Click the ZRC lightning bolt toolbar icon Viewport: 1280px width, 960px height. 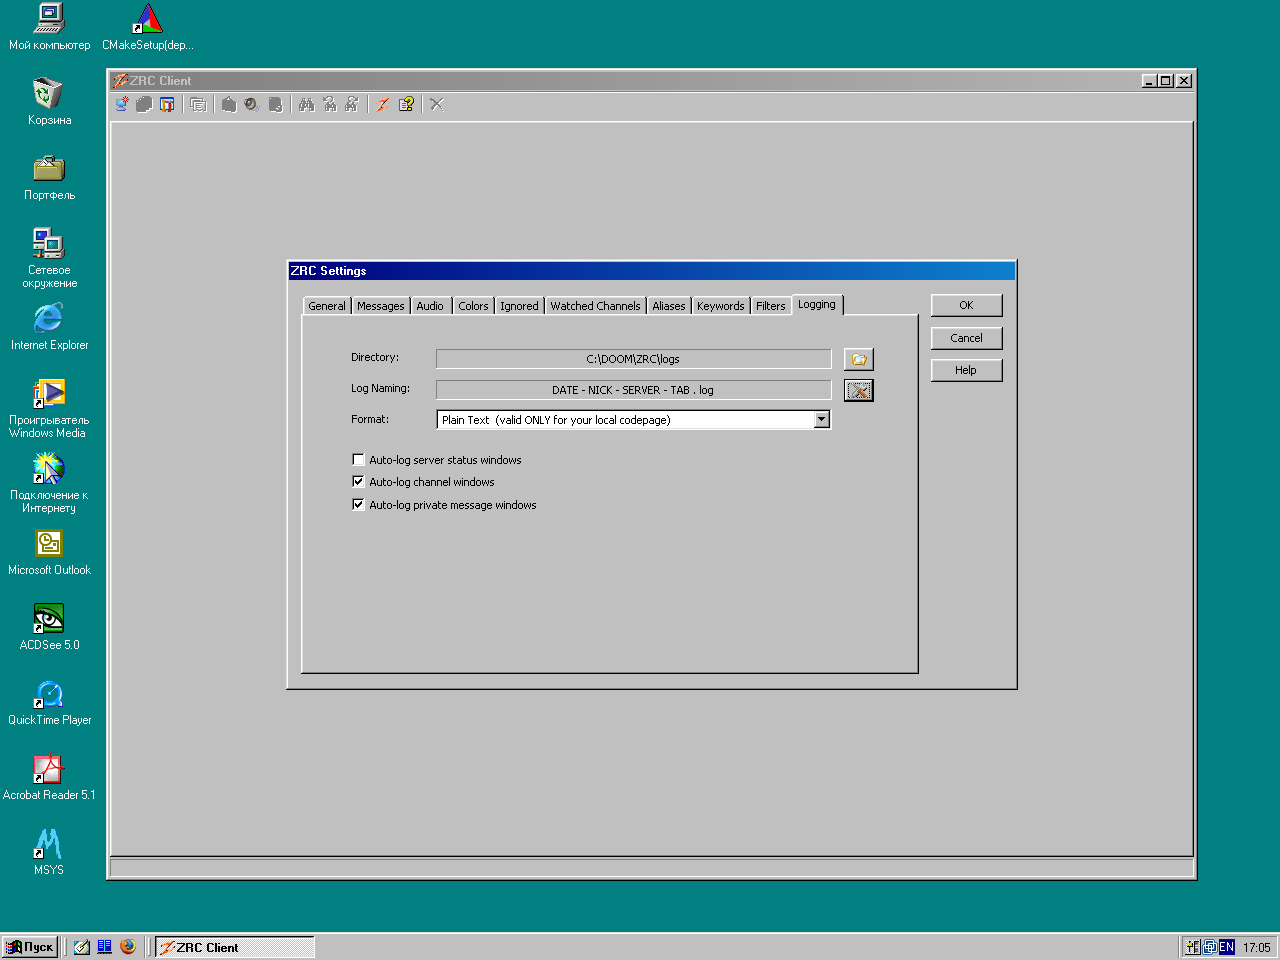pos(383,104)
